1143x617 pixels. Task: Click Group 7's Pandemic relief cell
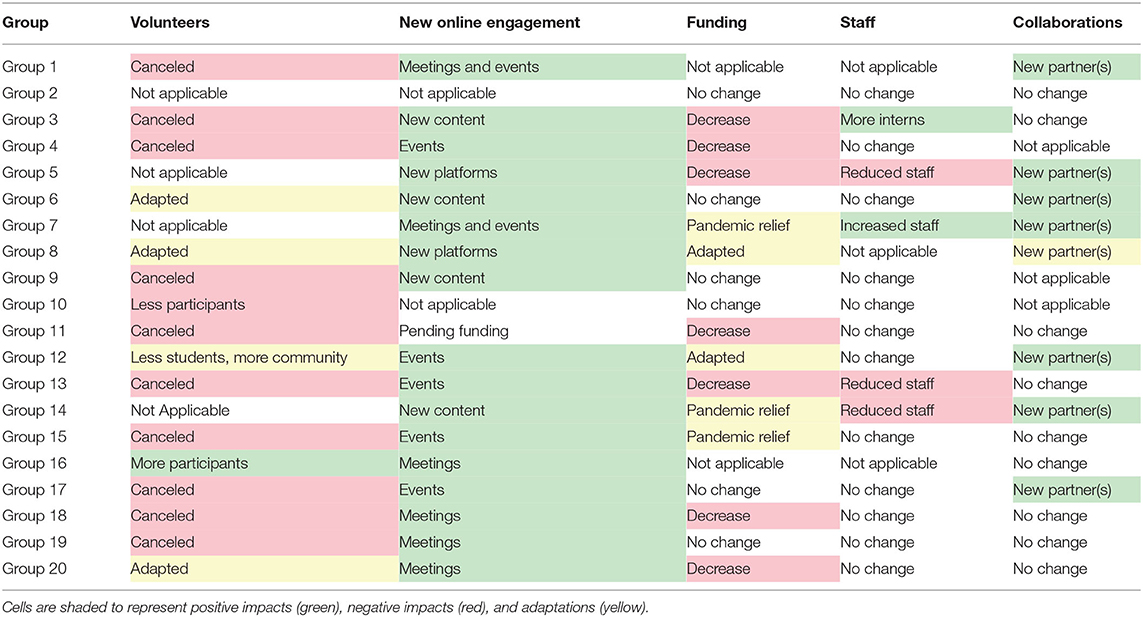(763, 225)
